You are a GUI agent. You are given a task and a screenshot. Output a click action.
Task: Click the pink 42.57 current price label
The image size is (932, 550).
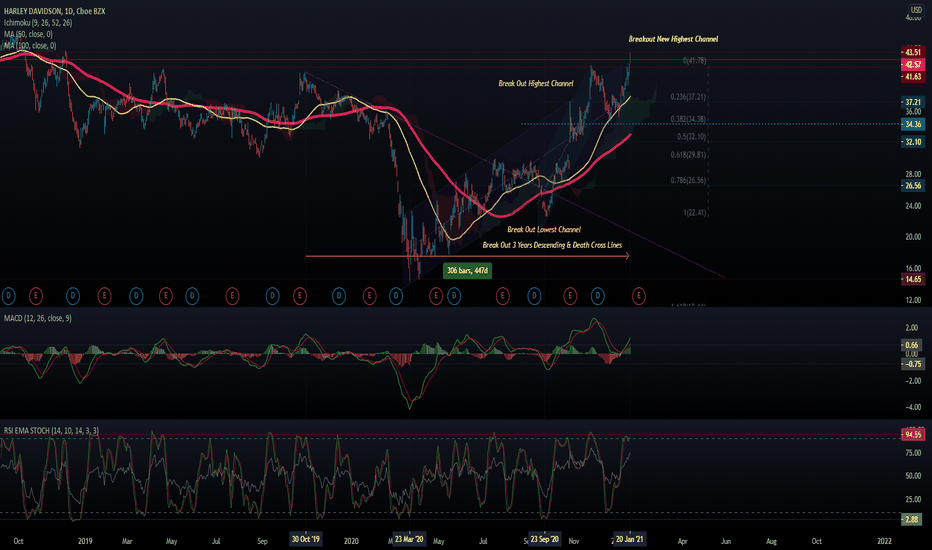point(912,64)
